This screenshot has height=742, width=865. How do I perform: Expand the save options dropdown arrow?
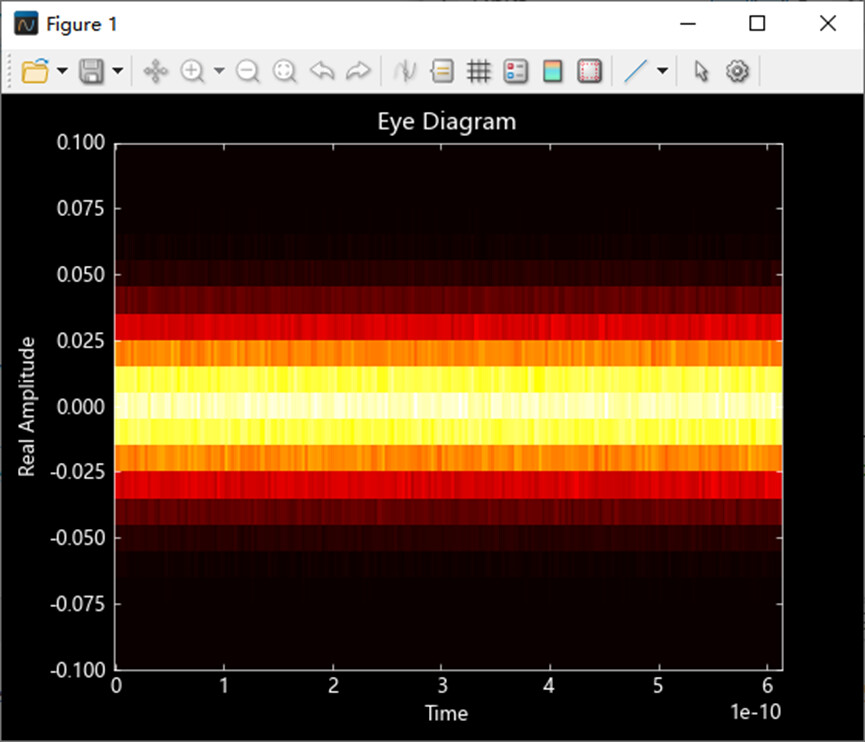[118, 71]
